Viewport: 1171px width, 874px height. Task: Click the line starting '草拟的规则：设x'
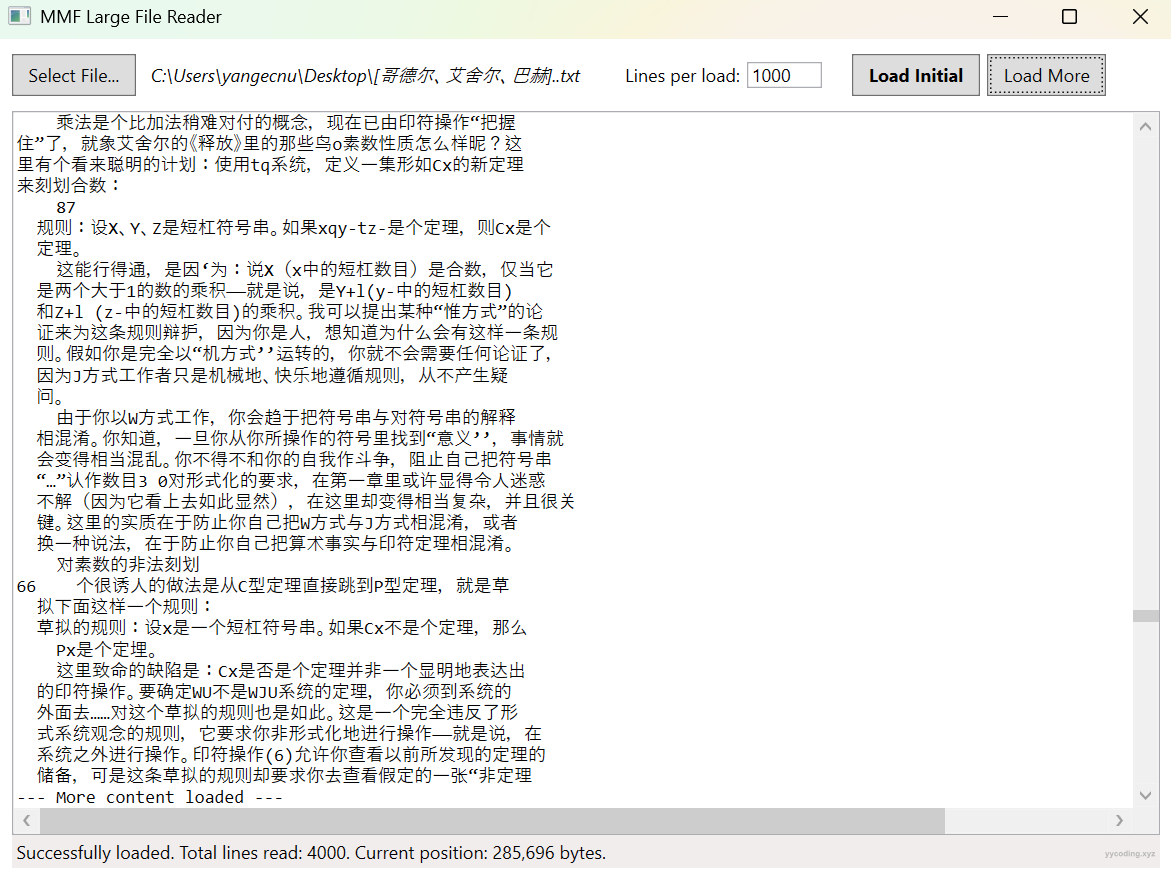(x=282, y=627)
